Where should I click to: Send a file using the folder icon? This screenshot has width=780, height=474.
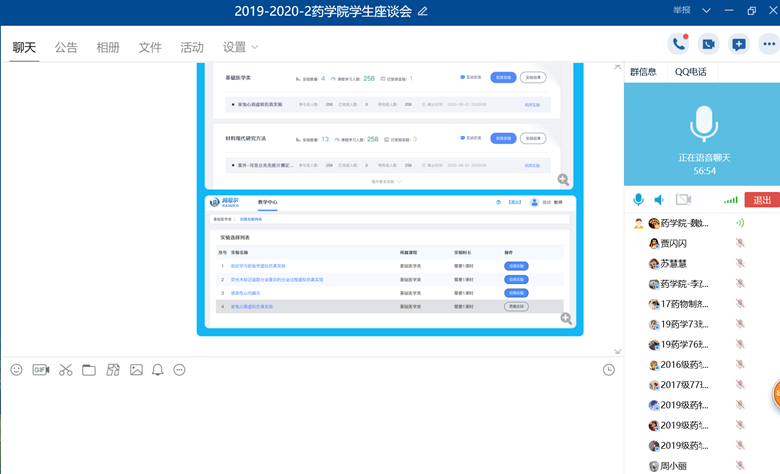pyautogui.click(x=89, y=370)
